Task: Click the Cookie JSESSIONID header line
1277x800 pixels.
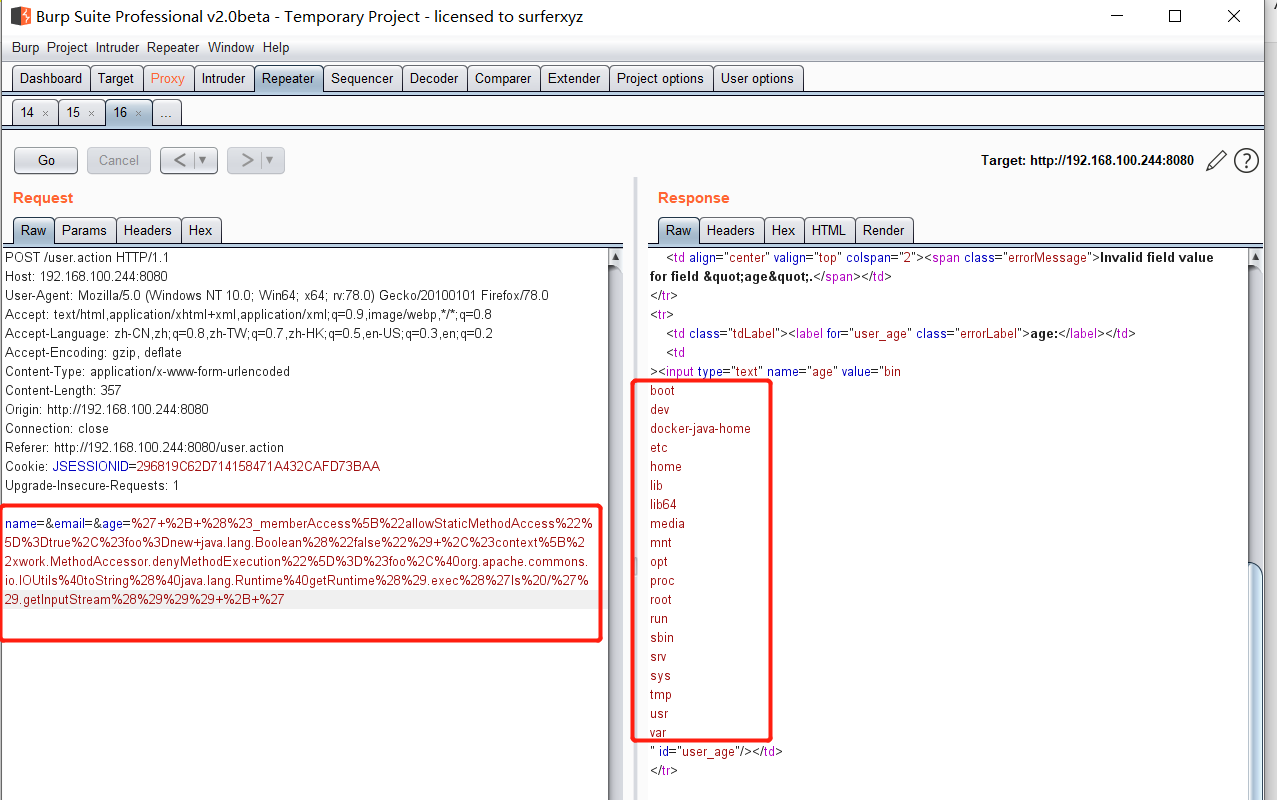Action: [x=193, y=466]
